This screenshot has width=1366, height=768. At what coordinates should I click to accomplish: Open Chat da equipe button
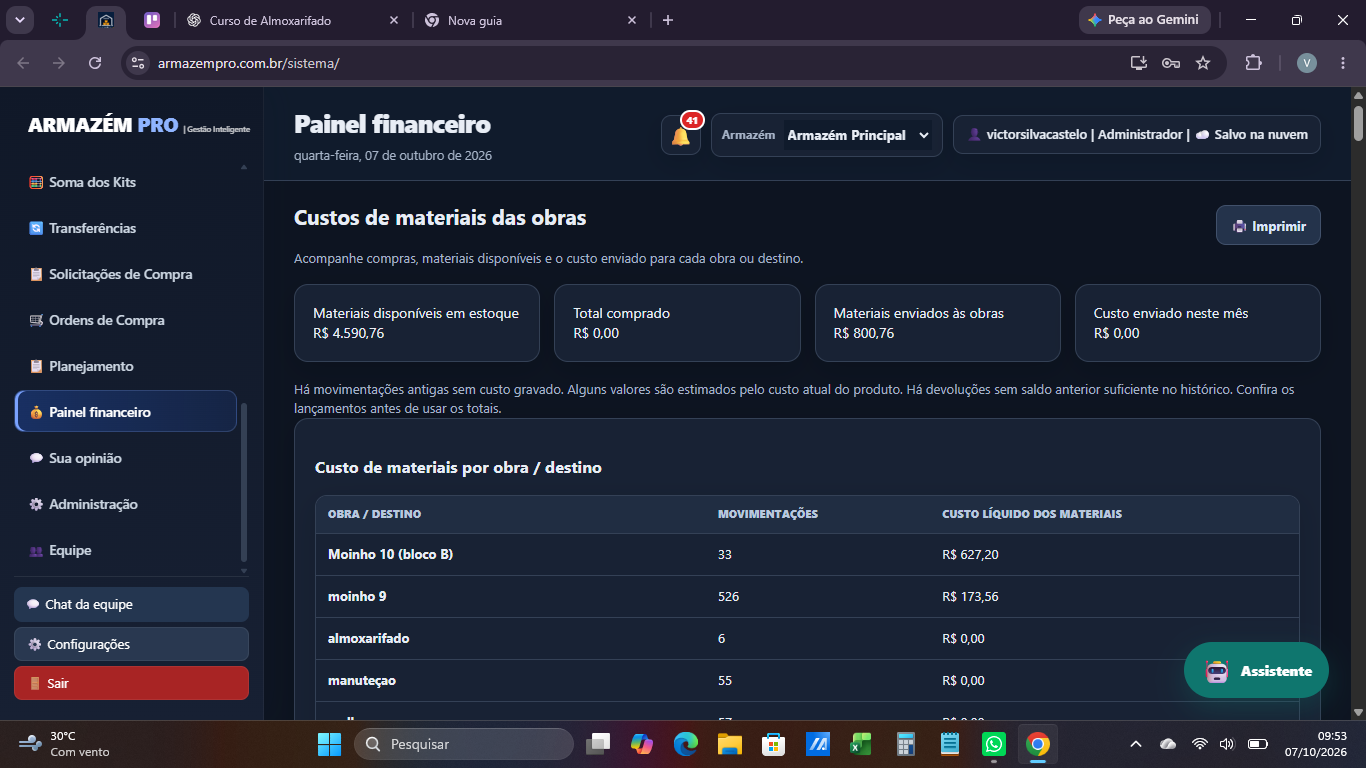pyautogui.click(x=131, y=604)
